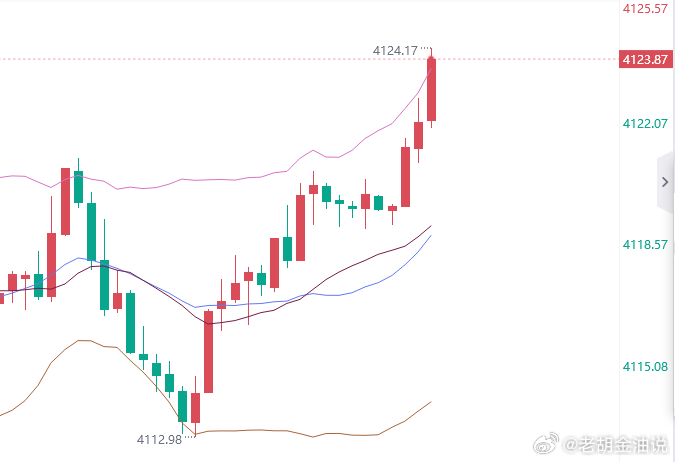Expand the side panel chevron arrow

pyautogui.click(x=665, y=182)
